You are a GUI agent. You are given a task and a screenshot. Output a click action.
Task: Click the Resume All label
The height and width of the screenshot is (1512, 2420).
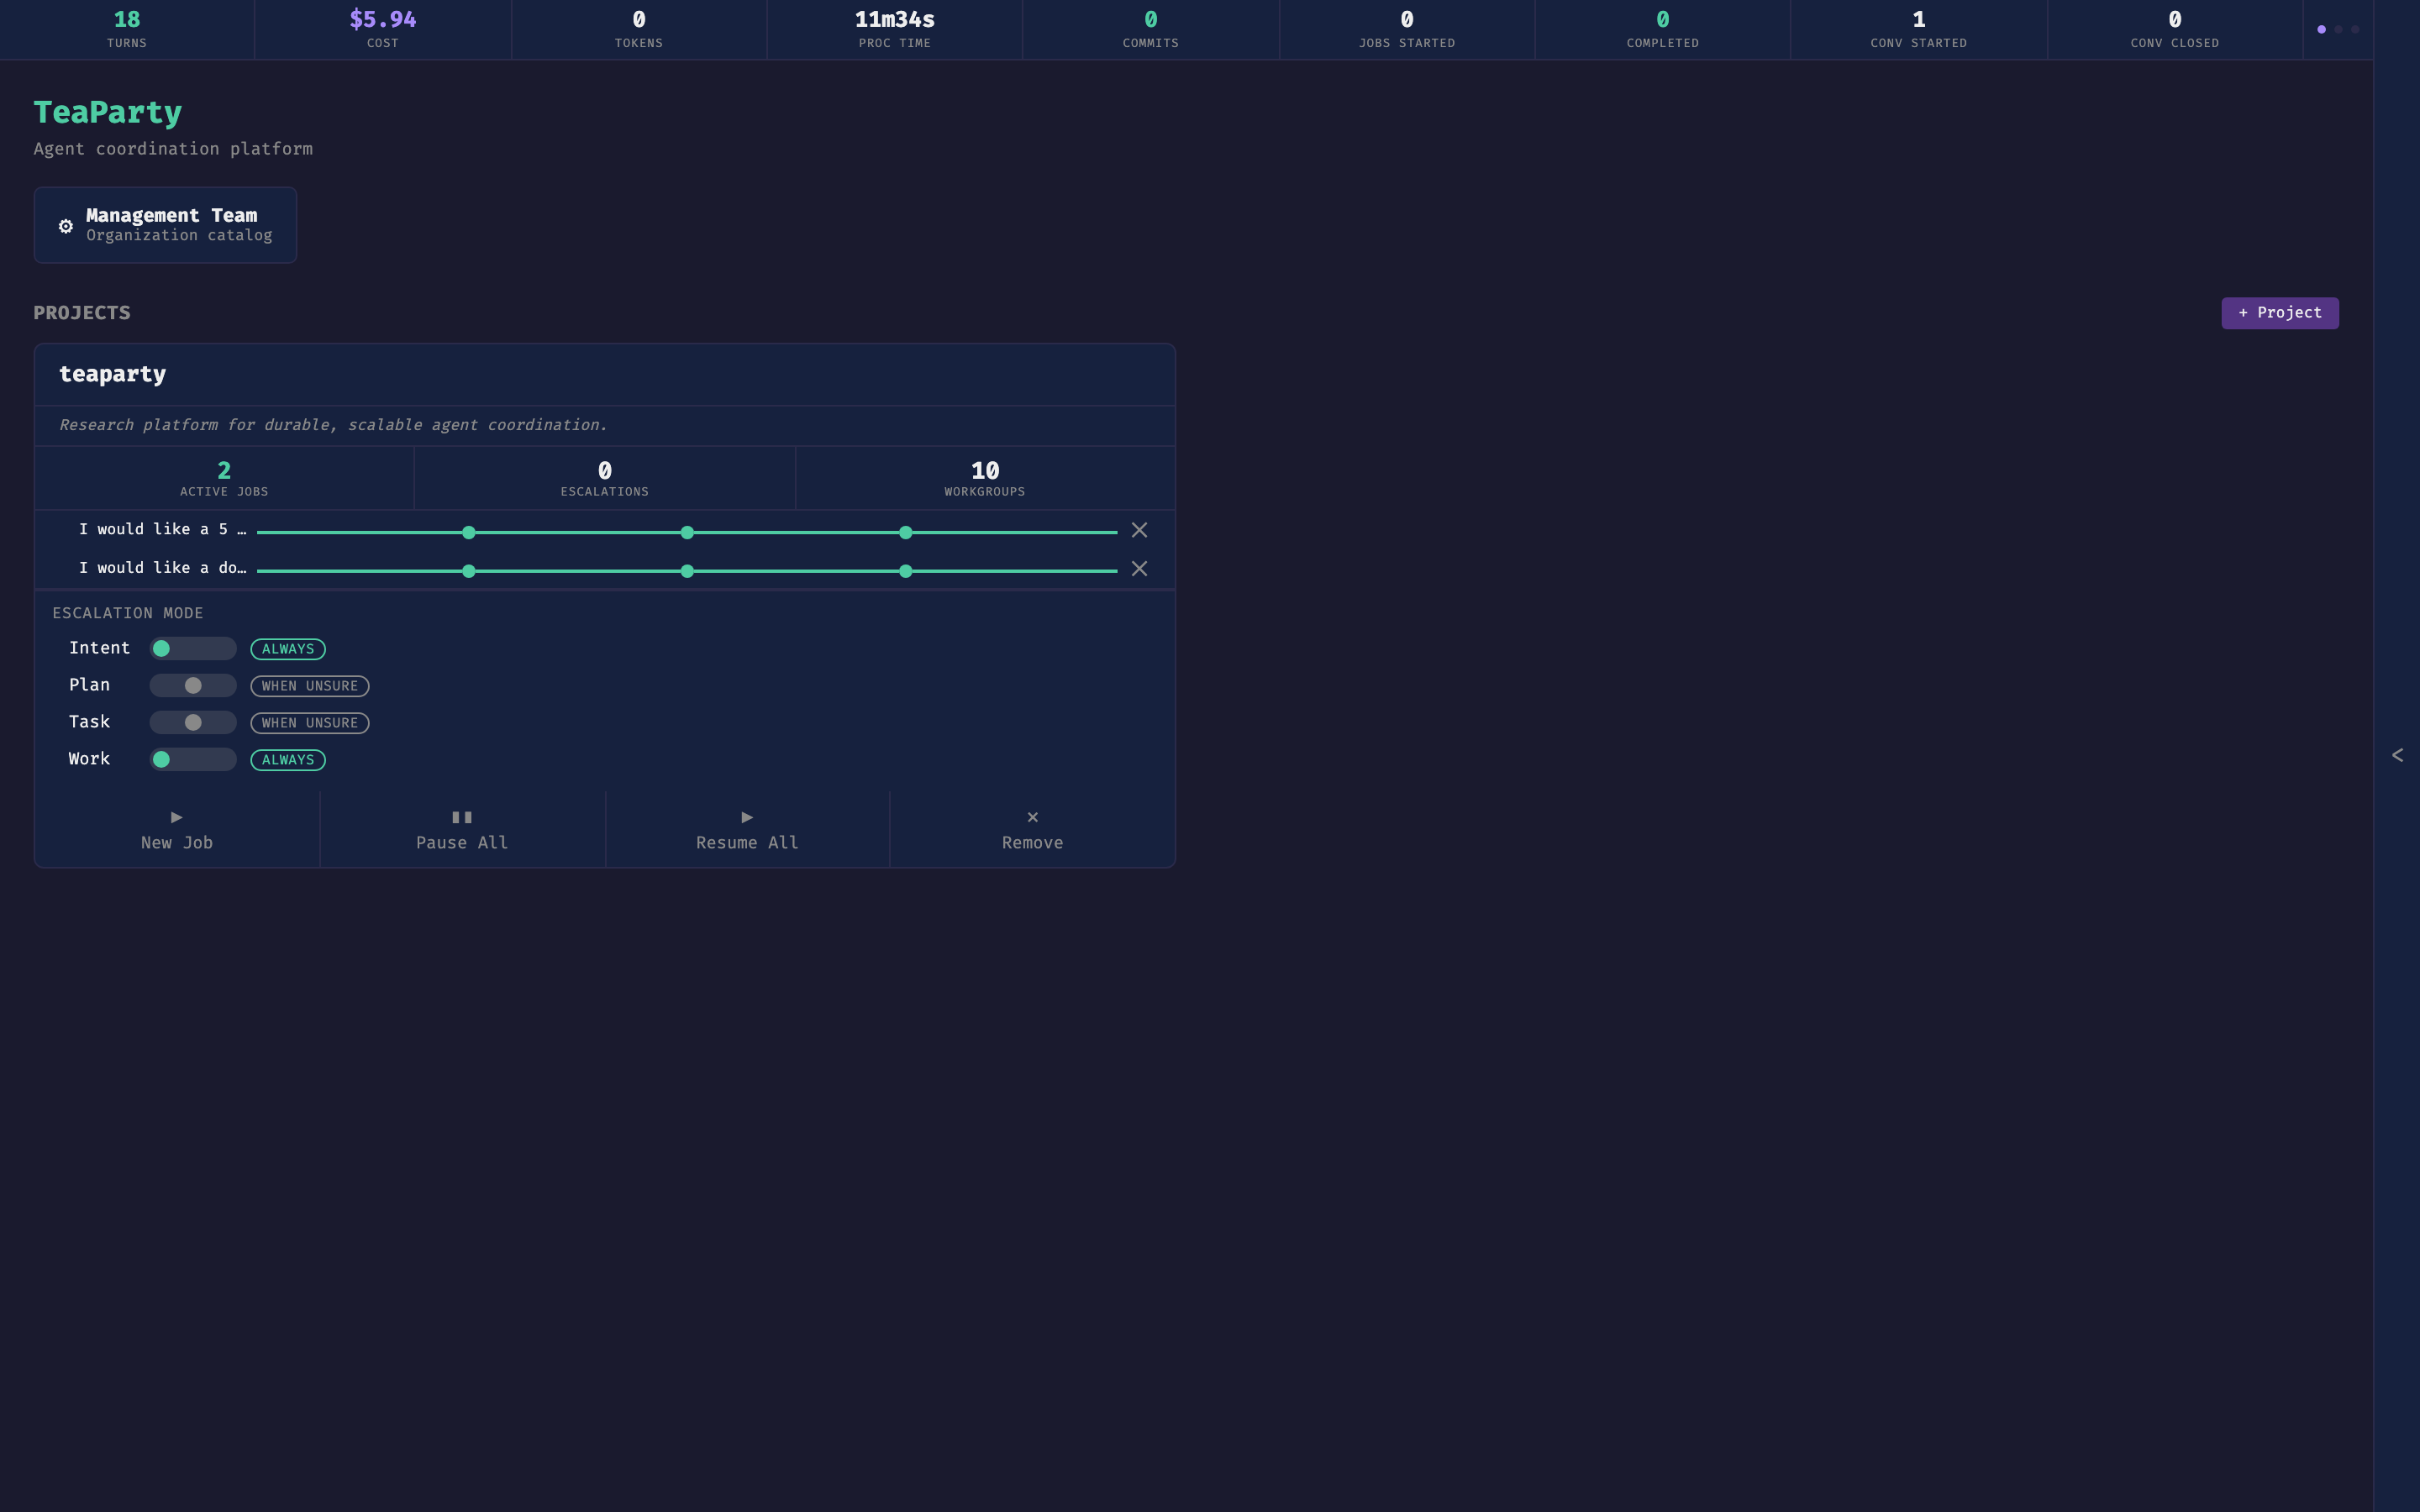coord(747,843)
